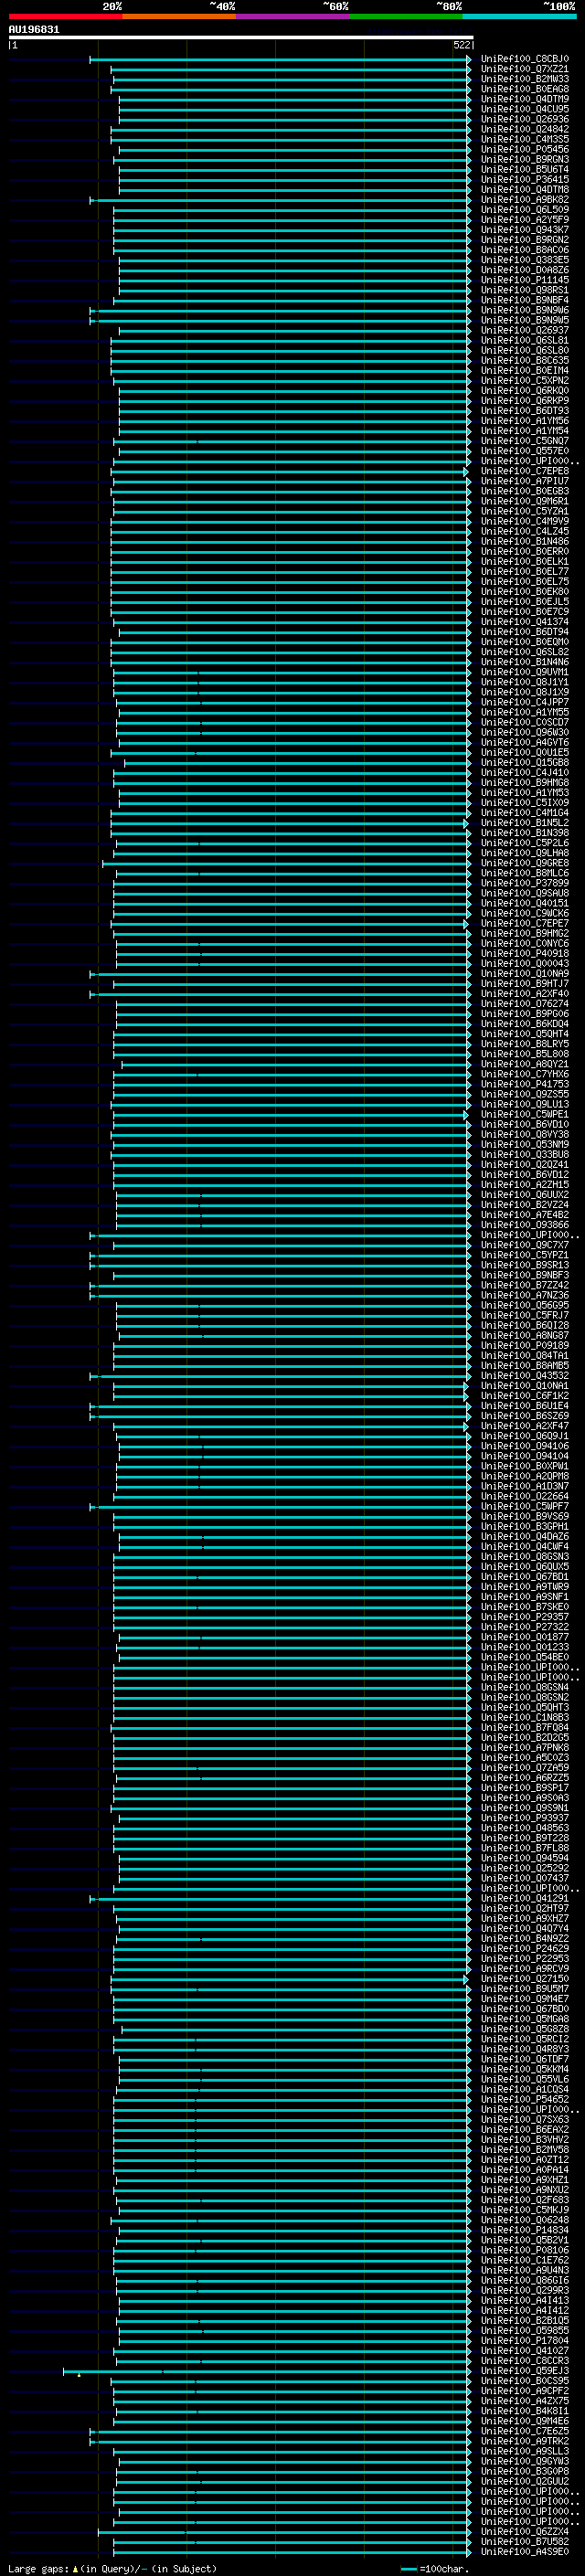Select hit label UniRef100_A9BK82
585x2576 pixels.
point(524,200)
